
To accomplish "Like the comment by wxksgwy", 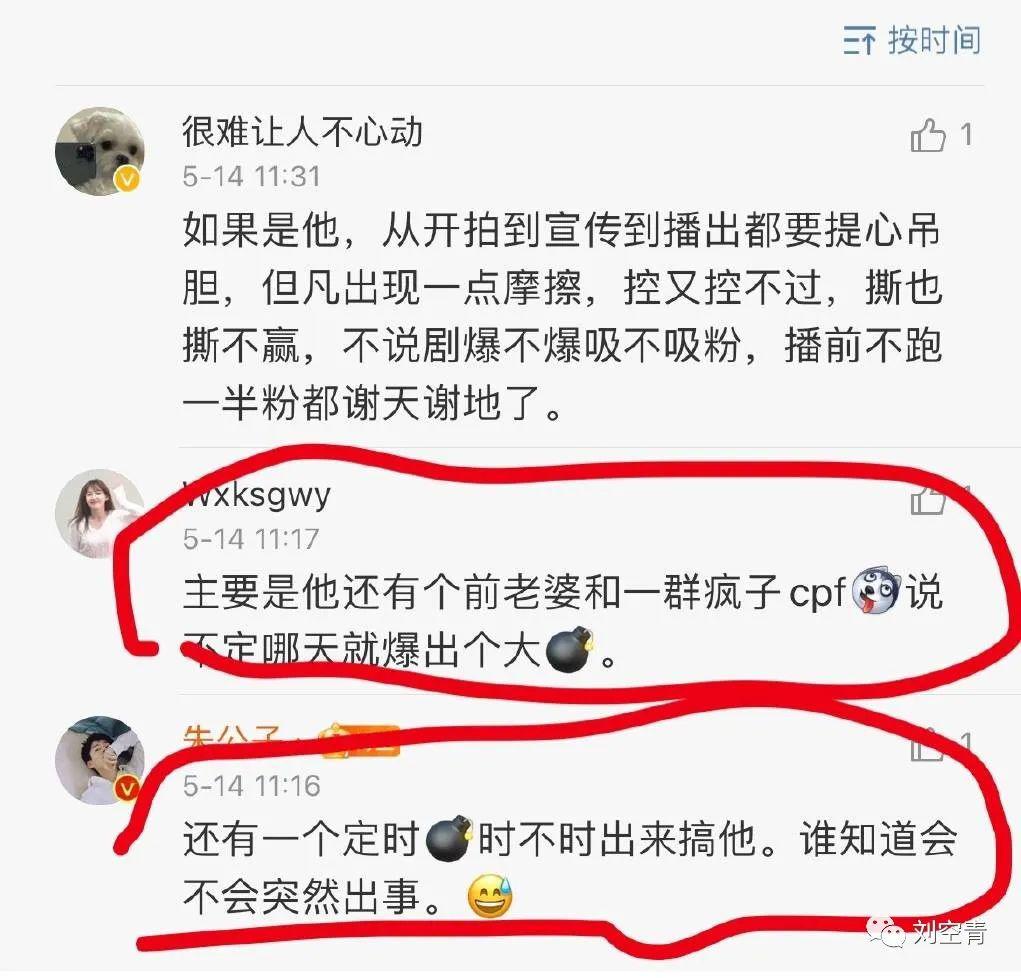I will coord(928,499).
